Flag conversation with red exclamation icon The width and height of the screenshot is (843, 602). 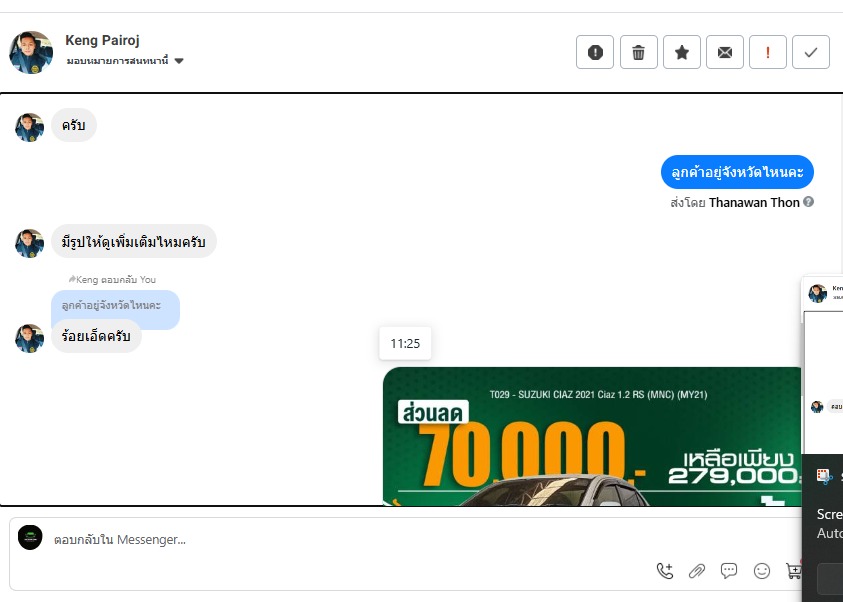tap(768, 52)
